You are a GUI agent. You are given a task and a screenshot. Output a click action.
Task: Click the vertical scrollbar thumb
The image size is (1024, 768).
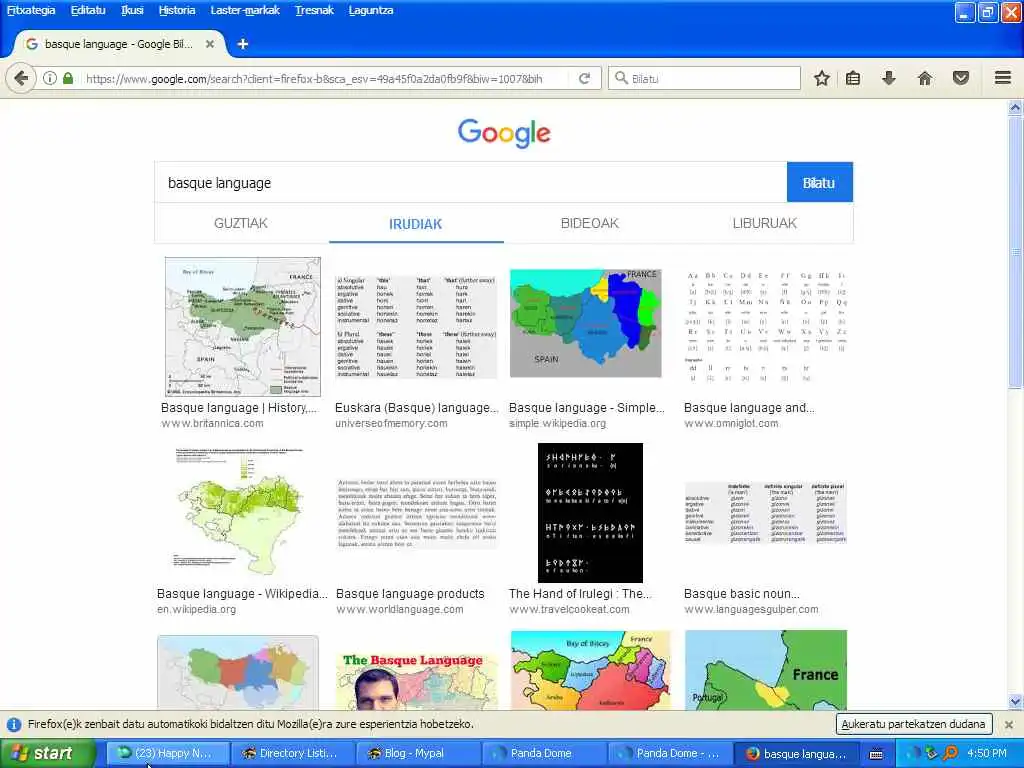(1016, 251)
